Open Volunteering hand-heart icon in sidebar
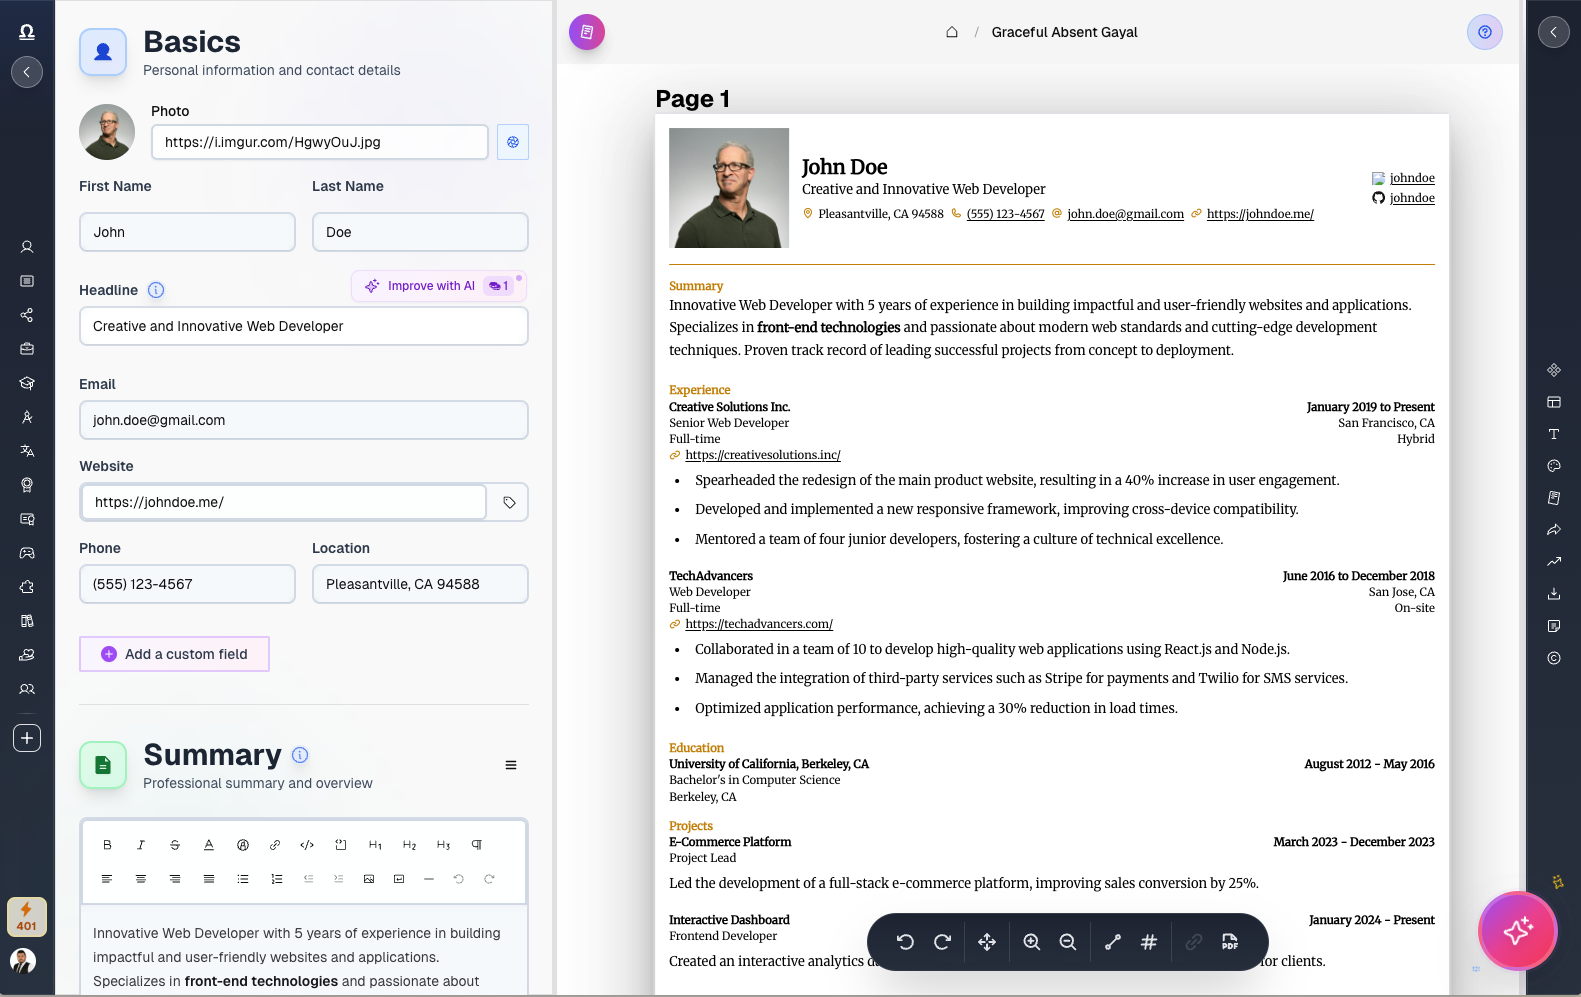1581x997 pixels. [x=27, y=655]
